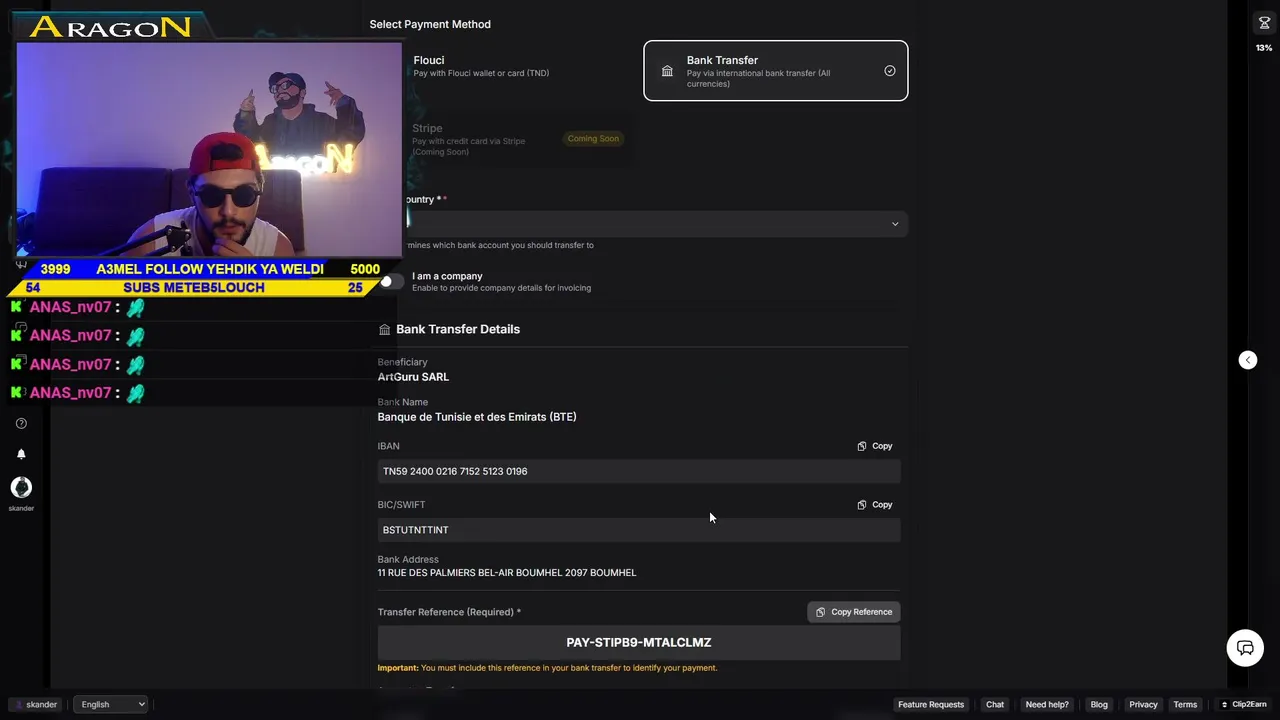Open the Terms footer link
1280x720 pixels.
click(1185, 704)
